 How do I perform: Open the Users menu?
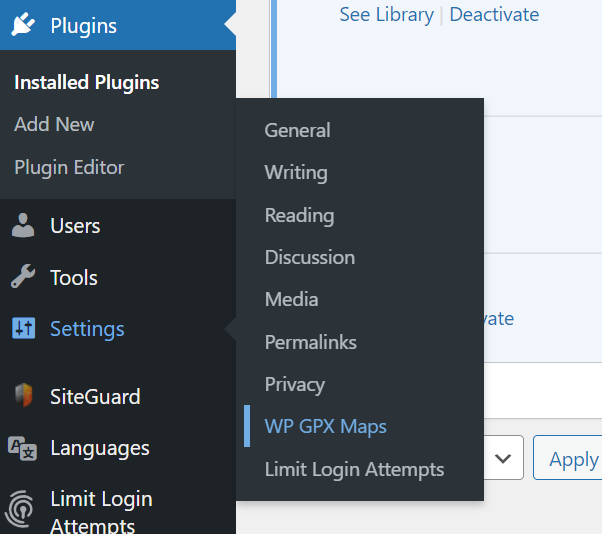pyautogui.click(x=75, y=226)
